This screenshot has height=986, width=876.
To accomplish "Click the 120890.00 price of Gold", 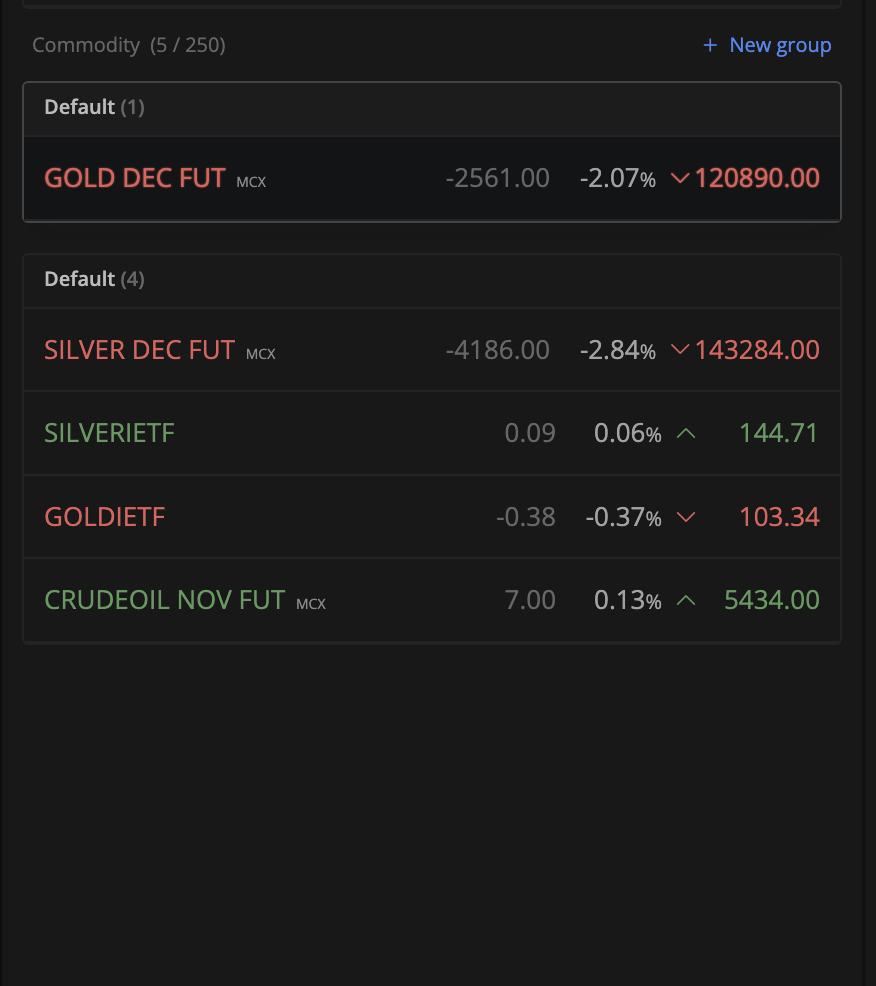I will [757, 179].
